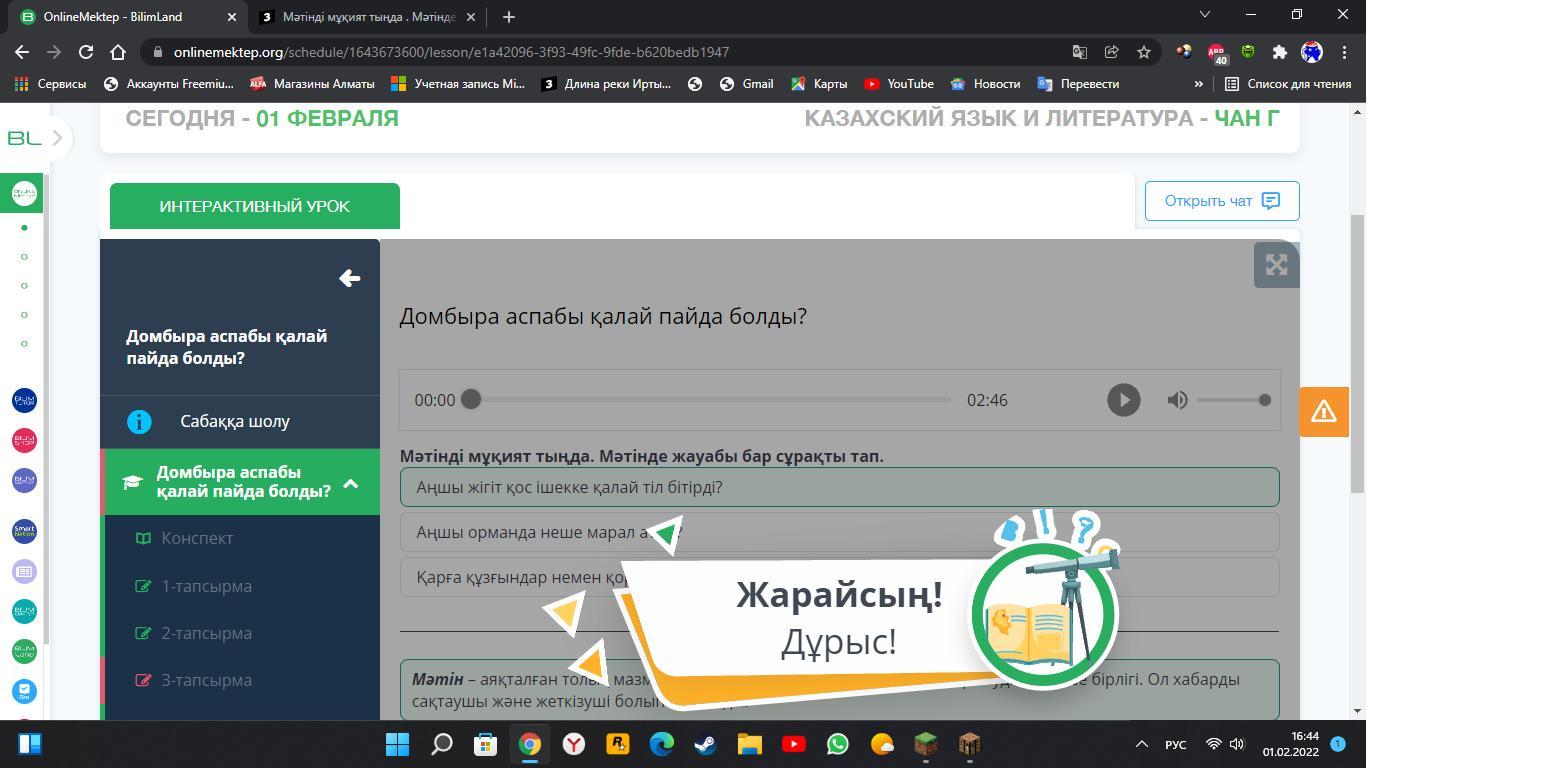The height and width of the screenshot is (768, 1550).
Task: Open 2-тапсырма in the lesson list
Action: [206, 633]
